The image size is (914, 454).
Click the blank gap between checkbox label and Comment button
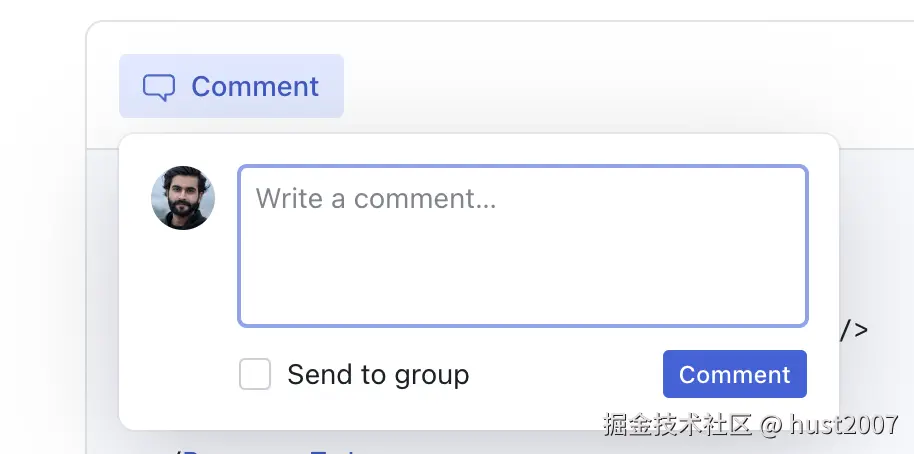565,375
